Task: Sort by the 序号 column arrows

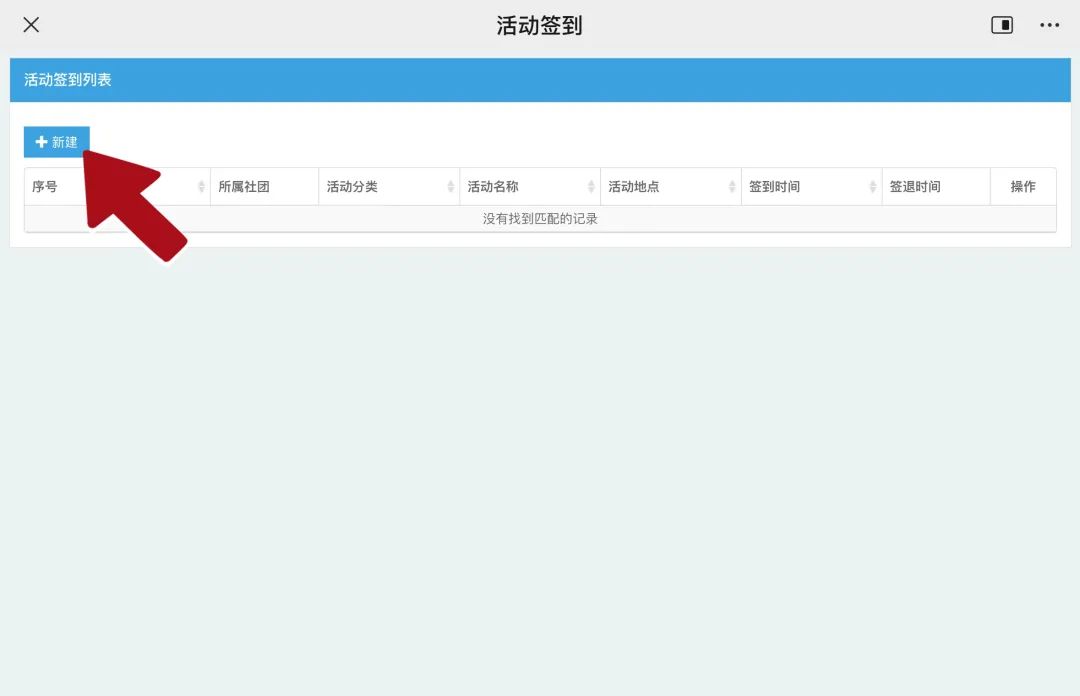Action: pyautogui.click(x=201, y=187)
